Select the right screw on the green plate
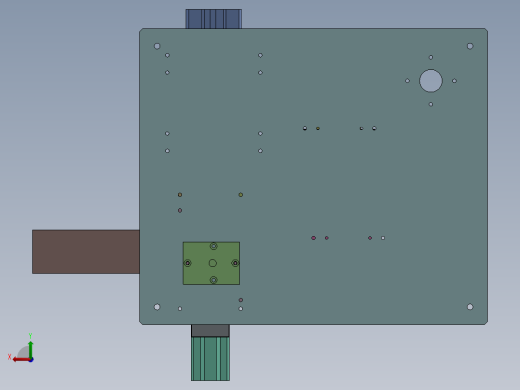Screen dimensions: 520x390 point(235,263)
